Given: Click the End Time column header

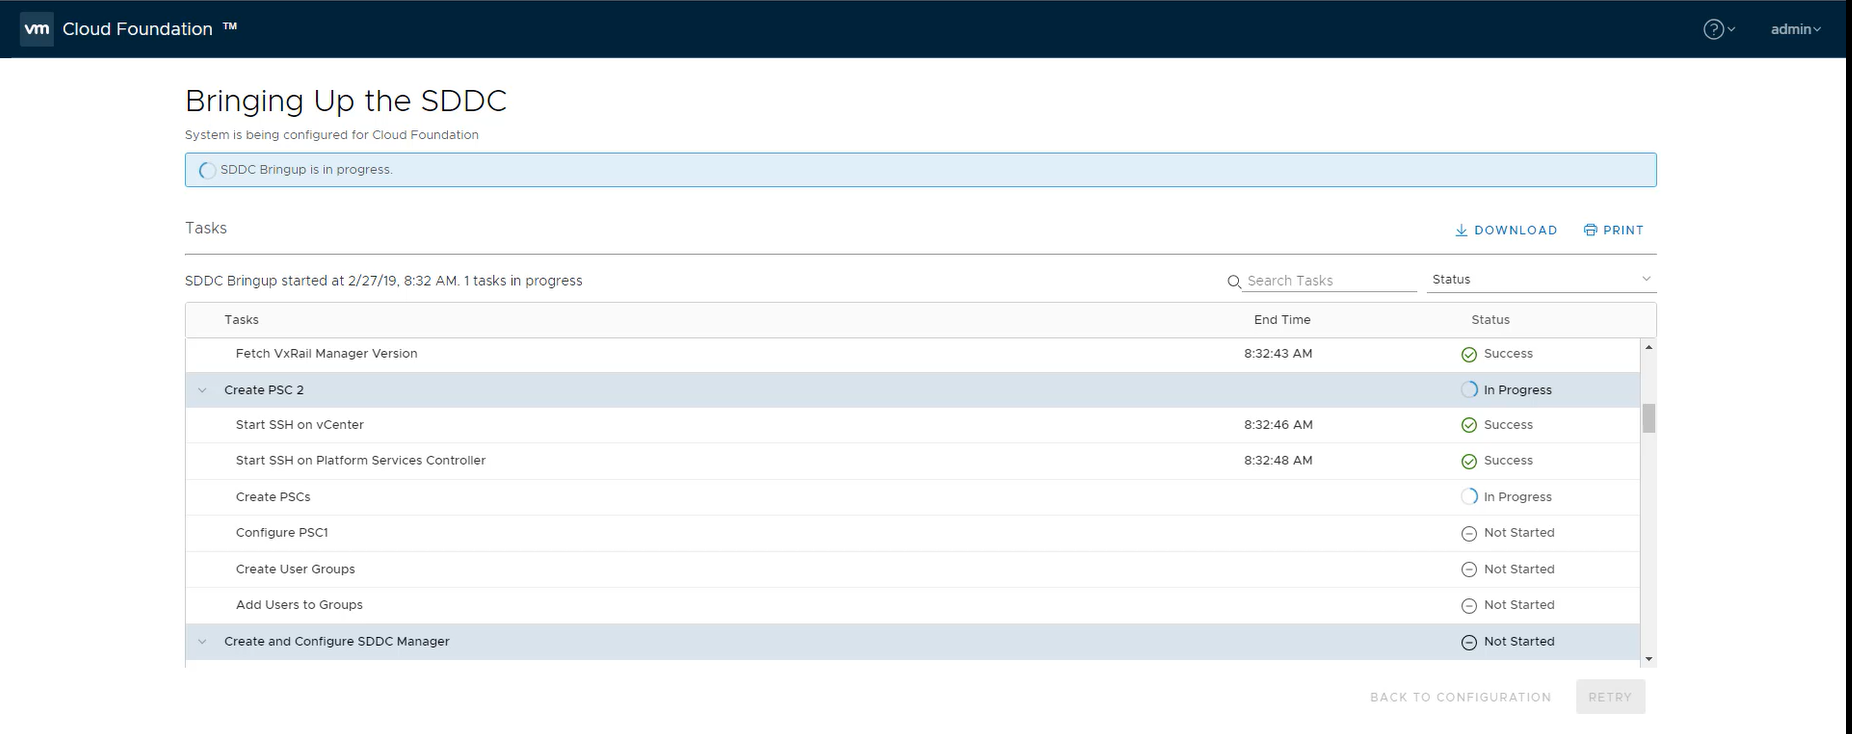Looking at the screenshot, I should pyautogui.click(x=1282, y=320).
